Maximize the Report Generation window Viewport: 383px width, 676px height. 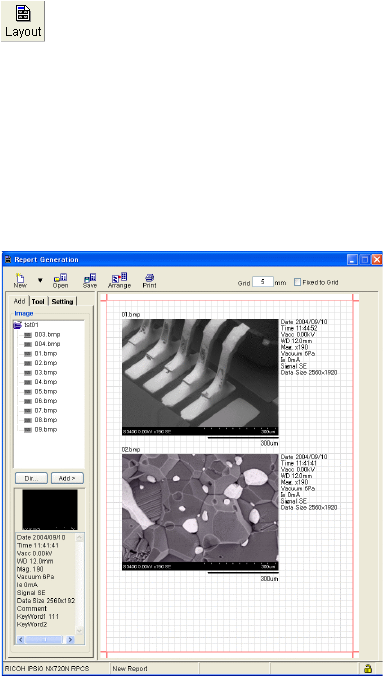364,260
